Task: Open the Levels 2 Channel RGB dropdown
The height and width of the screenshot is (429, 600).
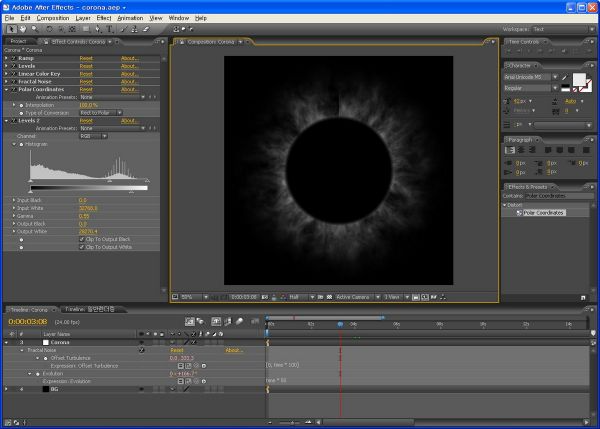Action: pyautogui.click(x=93, y=136)
